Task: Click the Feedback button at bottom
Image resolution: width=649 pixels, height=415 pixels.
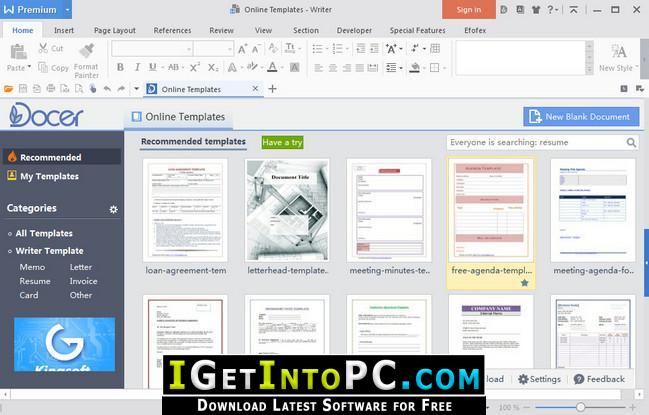Action: point(599,379)
